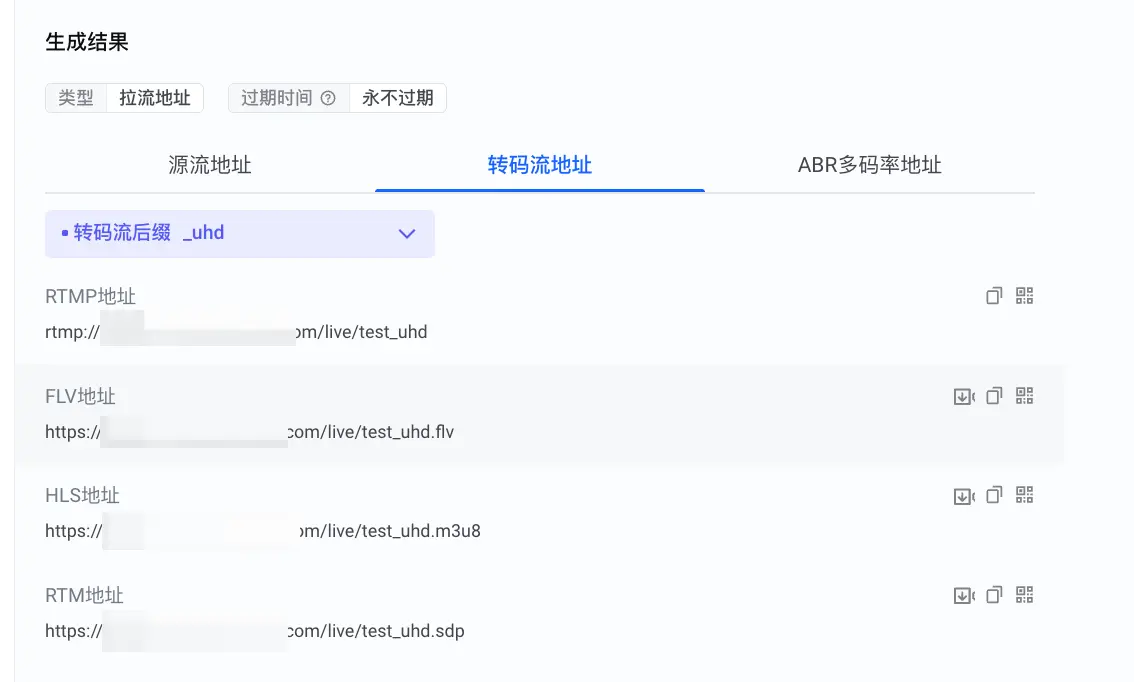The image size is (1134, 682).
Task: Click the expiration time help icon
Action: pos(328,98)
